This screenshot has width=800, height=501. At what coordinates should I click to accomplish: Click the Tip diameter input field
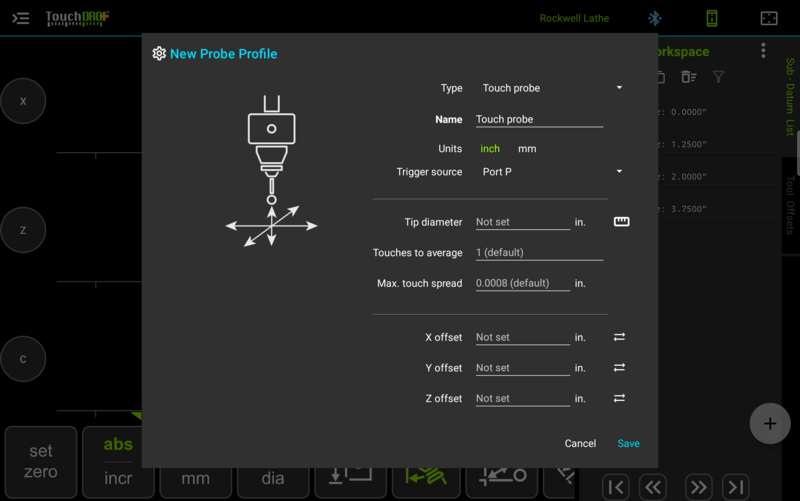click(x=522, y=222)
